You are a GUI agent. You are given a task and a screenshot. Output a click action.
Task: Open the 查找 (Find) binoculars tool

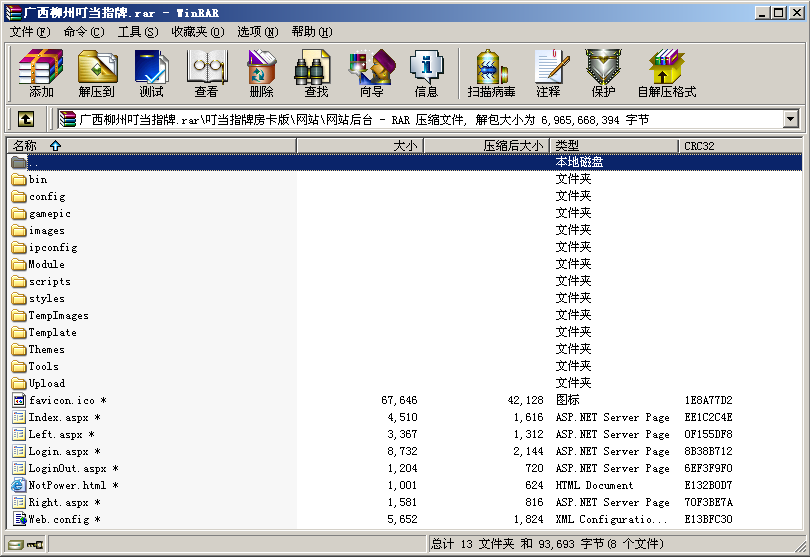(316, 73)
